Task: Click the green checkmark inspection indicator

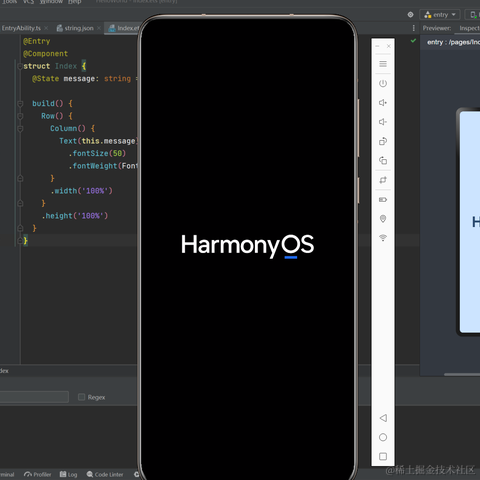Action: pos(413,41)
